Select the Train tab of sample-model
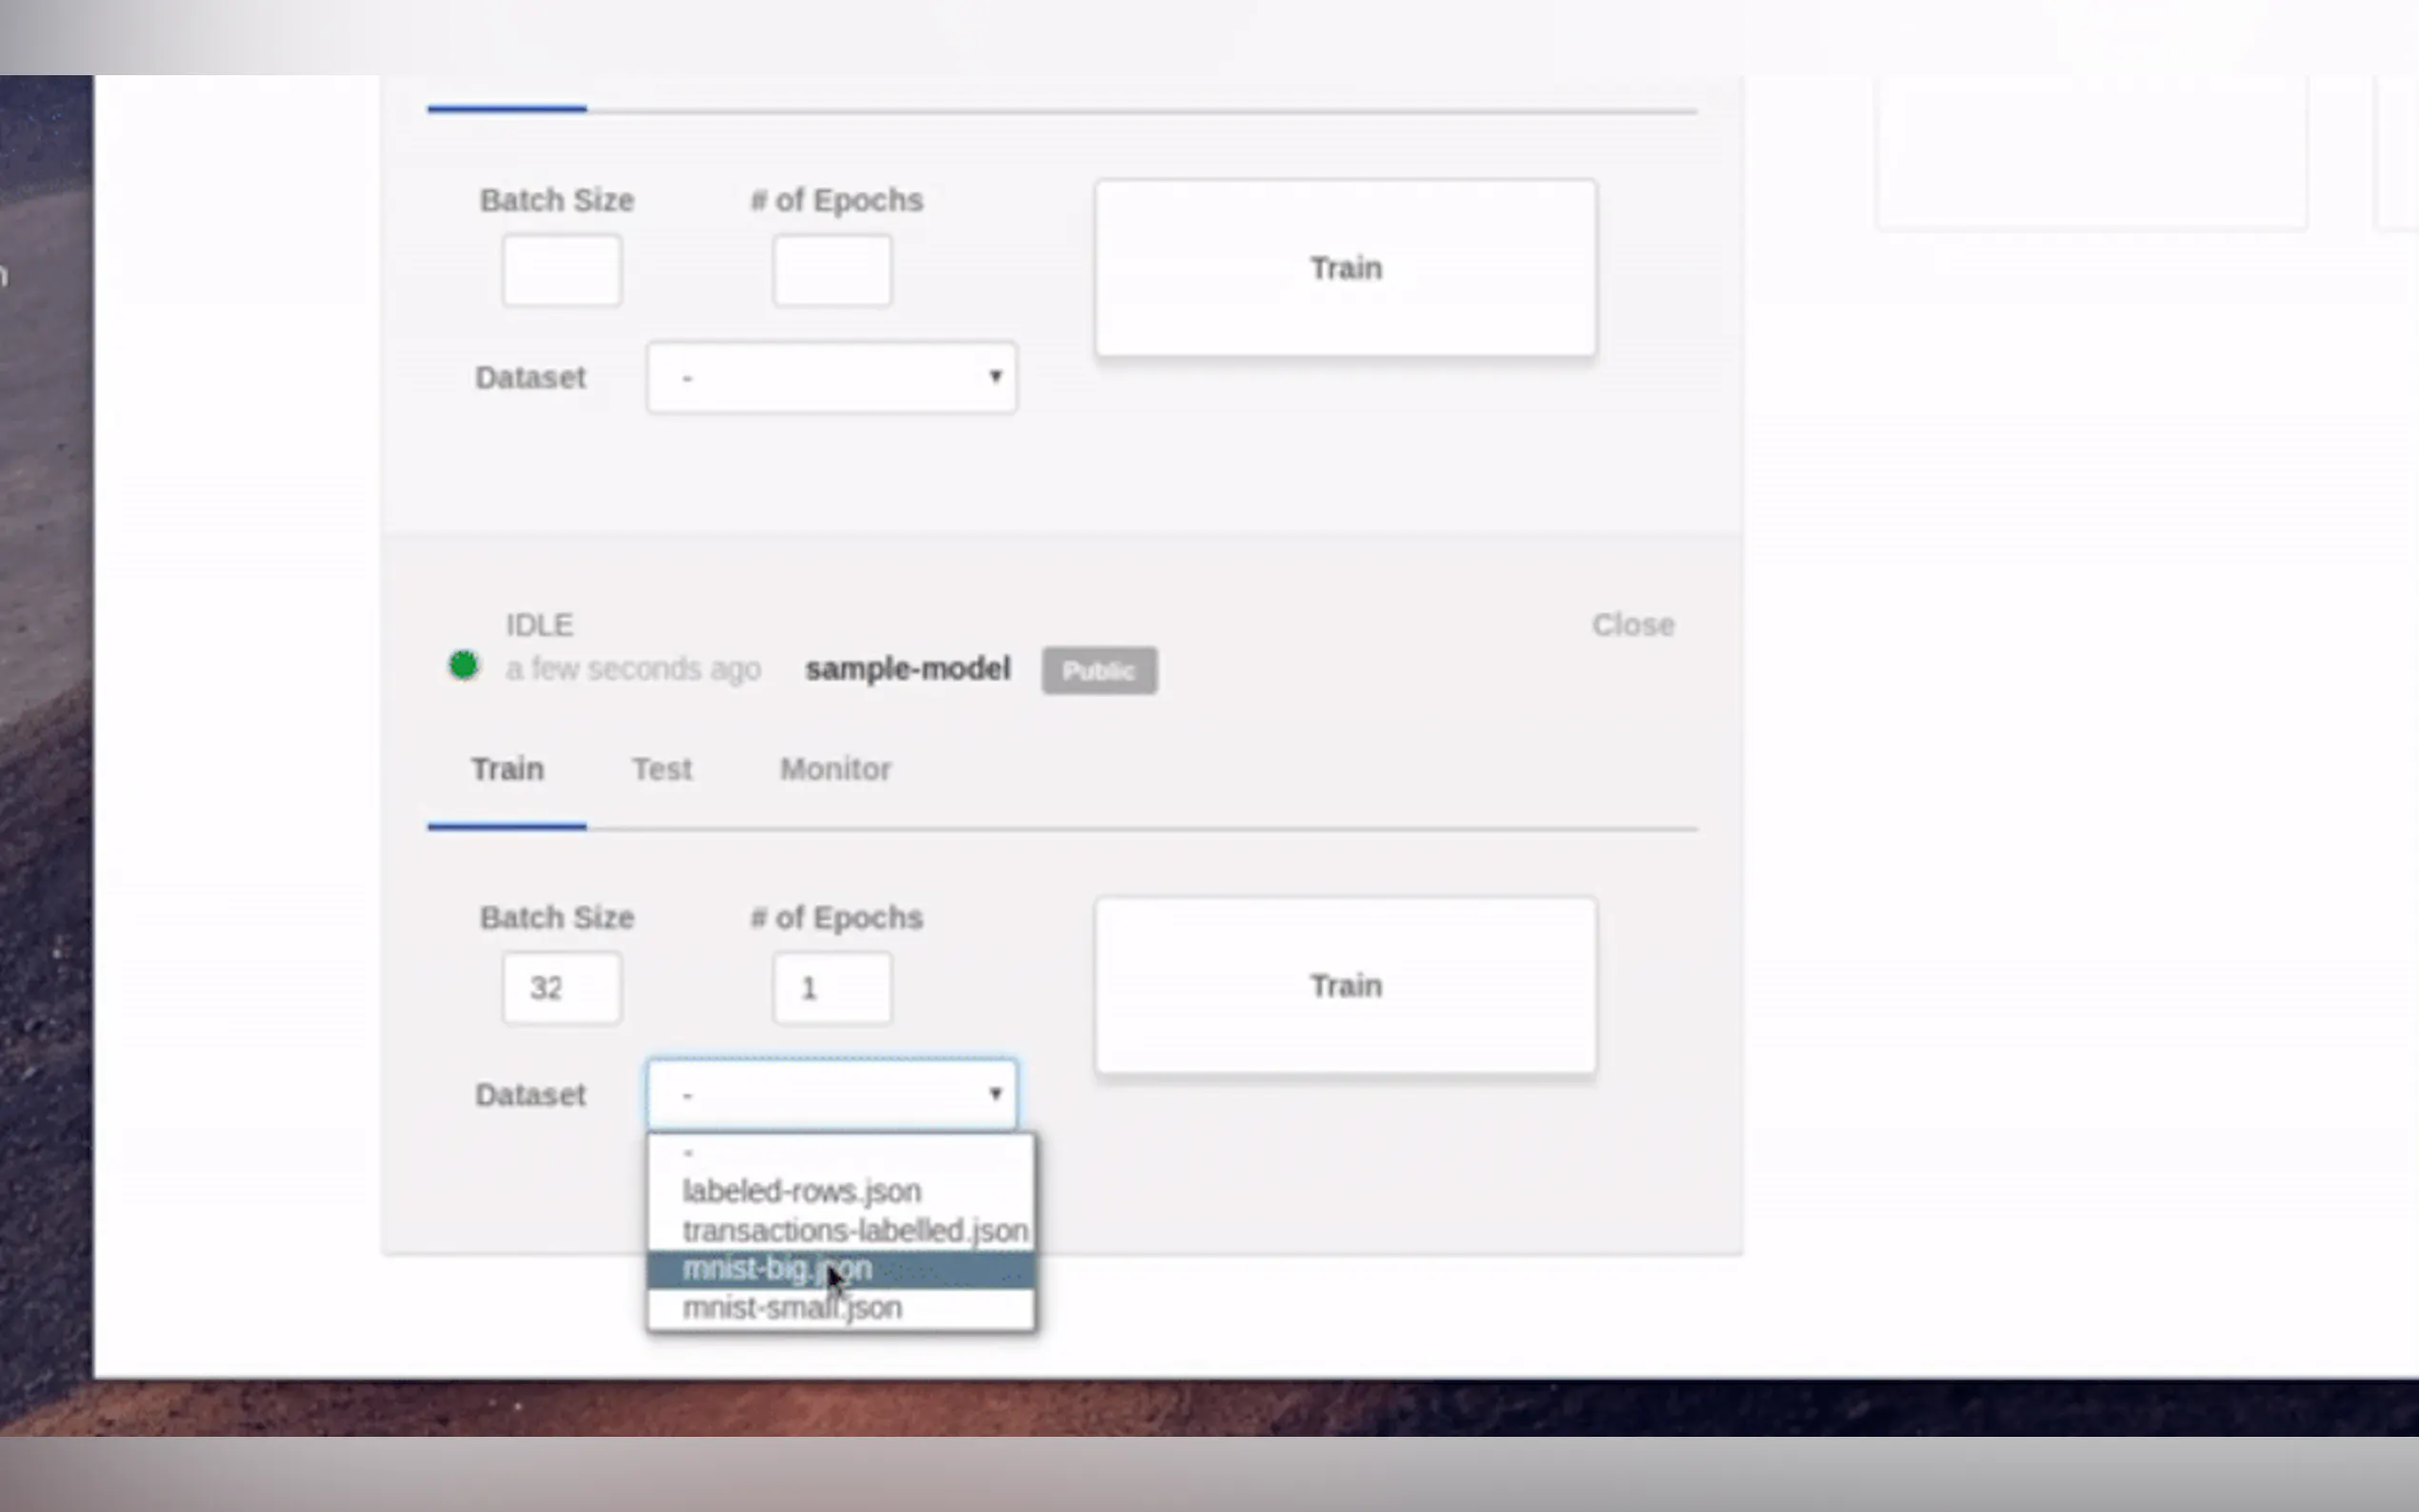Screen dimensions: 2419x1512 [507, 769]
